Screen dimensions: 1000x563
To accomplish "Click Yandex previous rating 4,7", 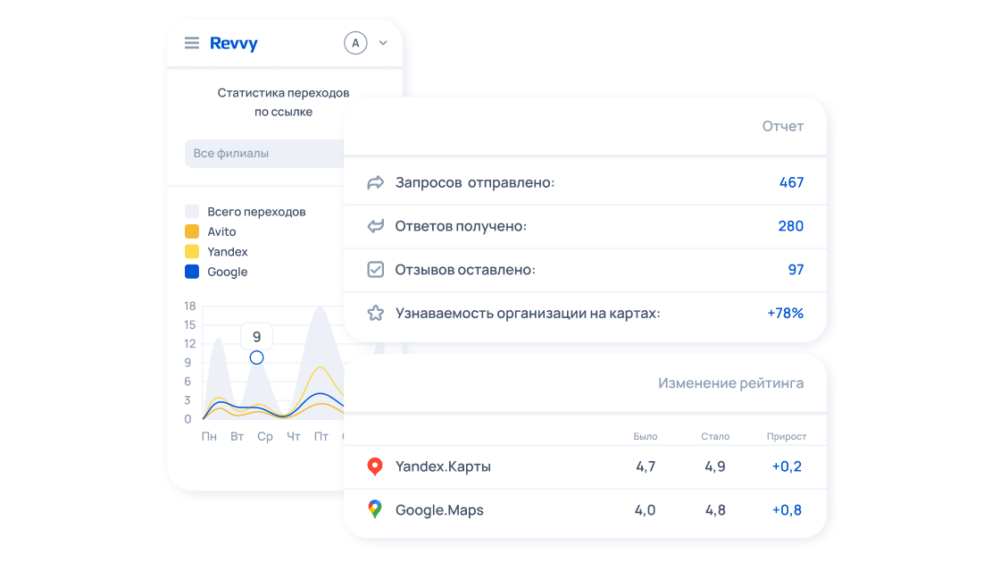I will 645,467.
